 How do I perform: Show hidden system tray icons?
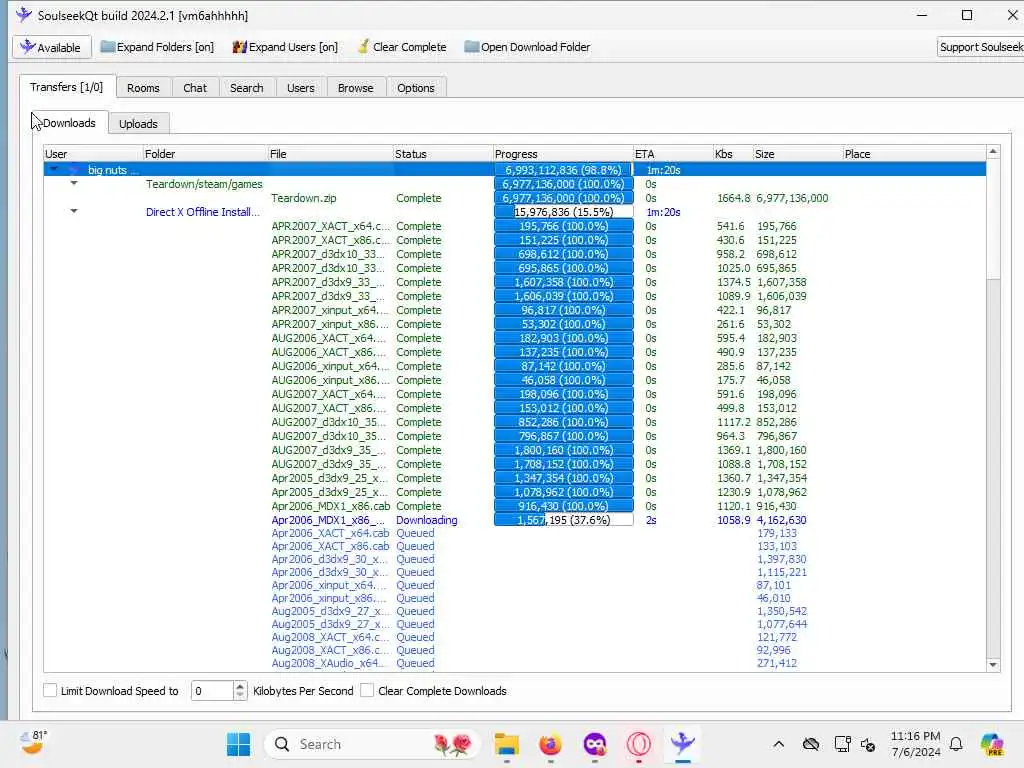778,744
